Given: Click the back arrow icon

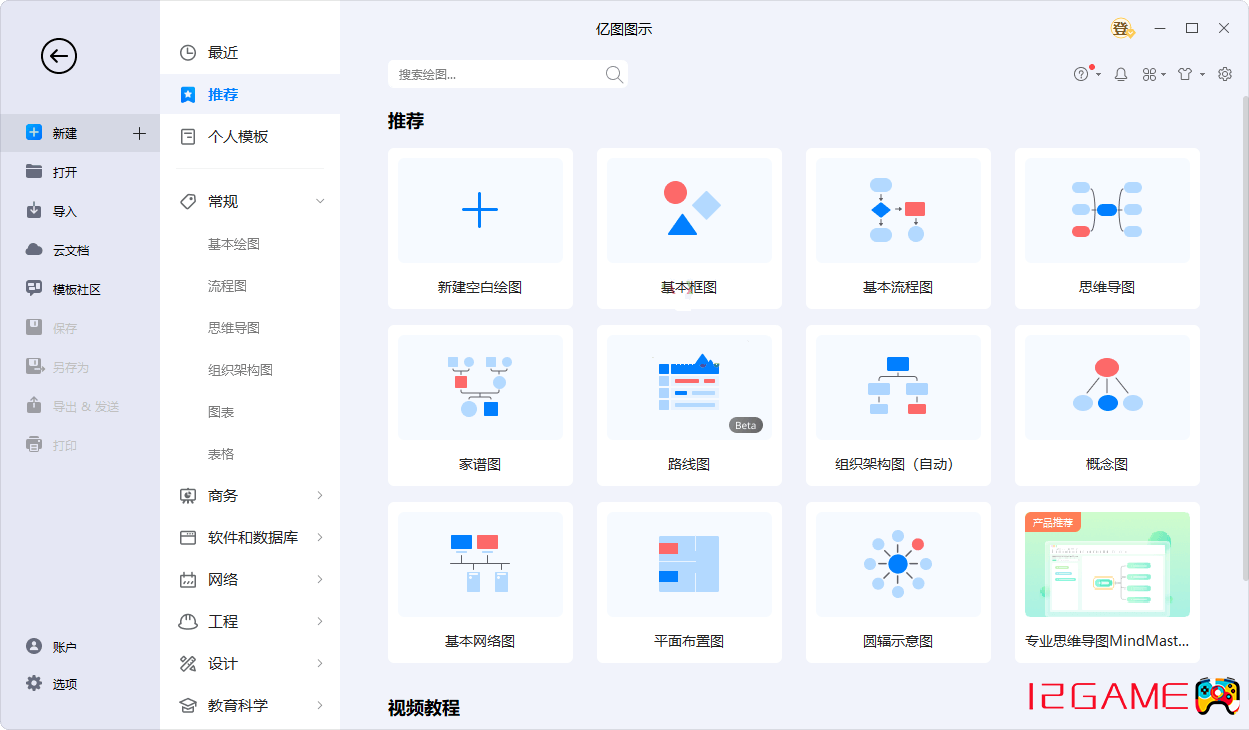Looking at the screenshot, I should [x=59, y=56].
